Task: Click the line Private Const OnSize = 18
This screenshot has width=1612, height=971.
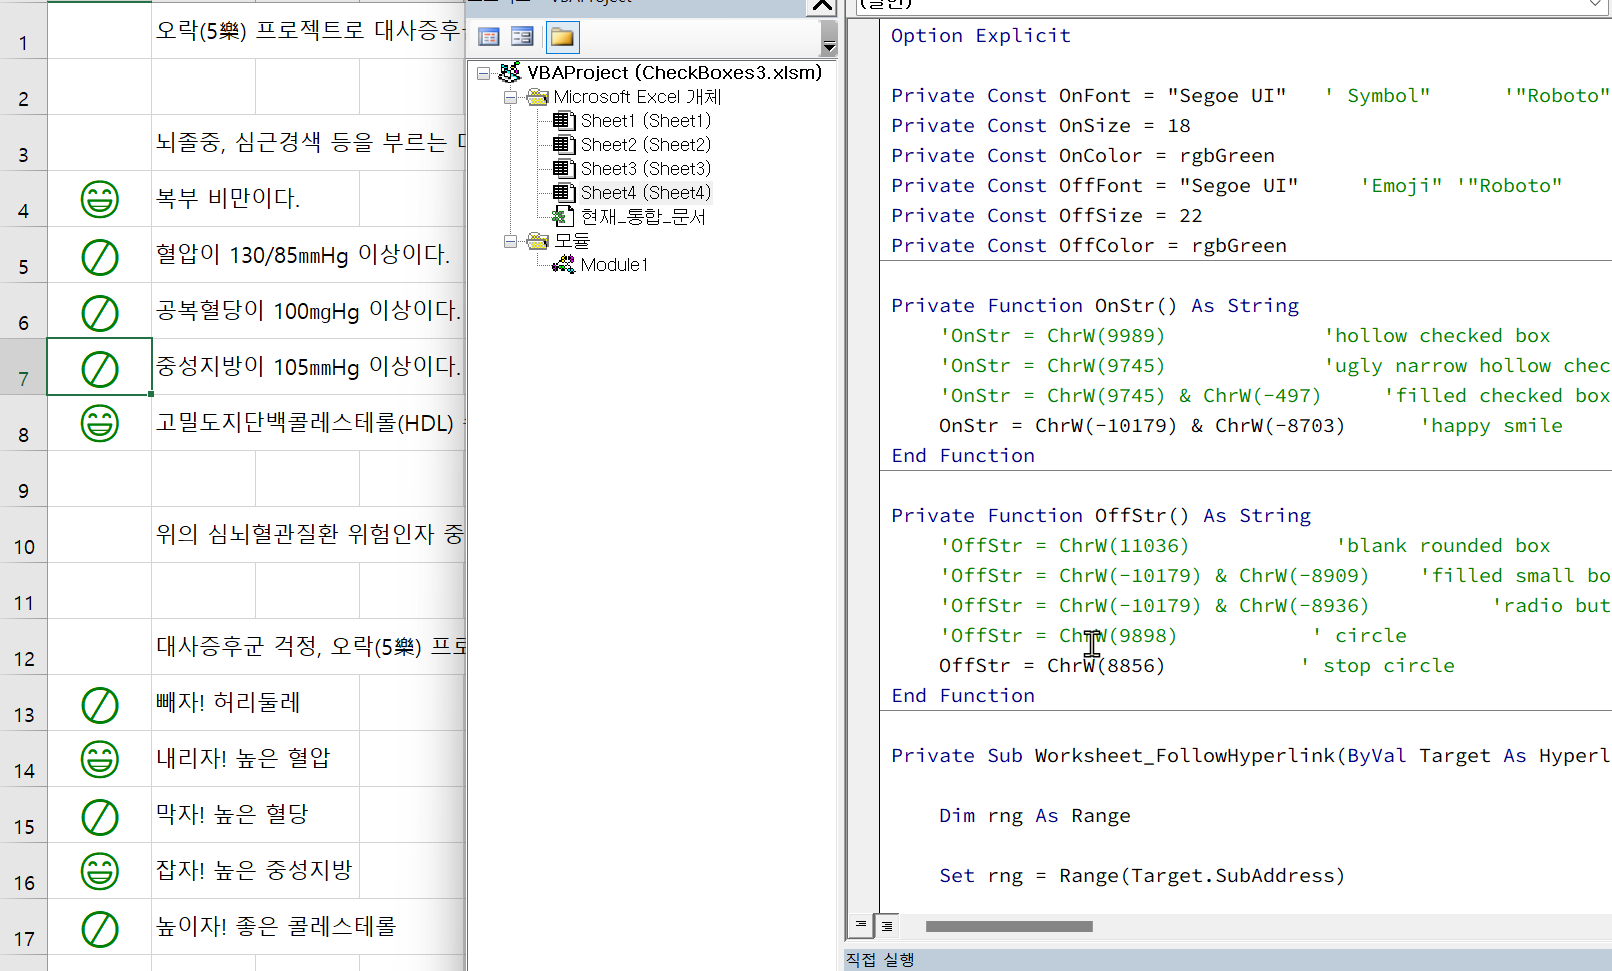Action: click(x=1041, y=126)
